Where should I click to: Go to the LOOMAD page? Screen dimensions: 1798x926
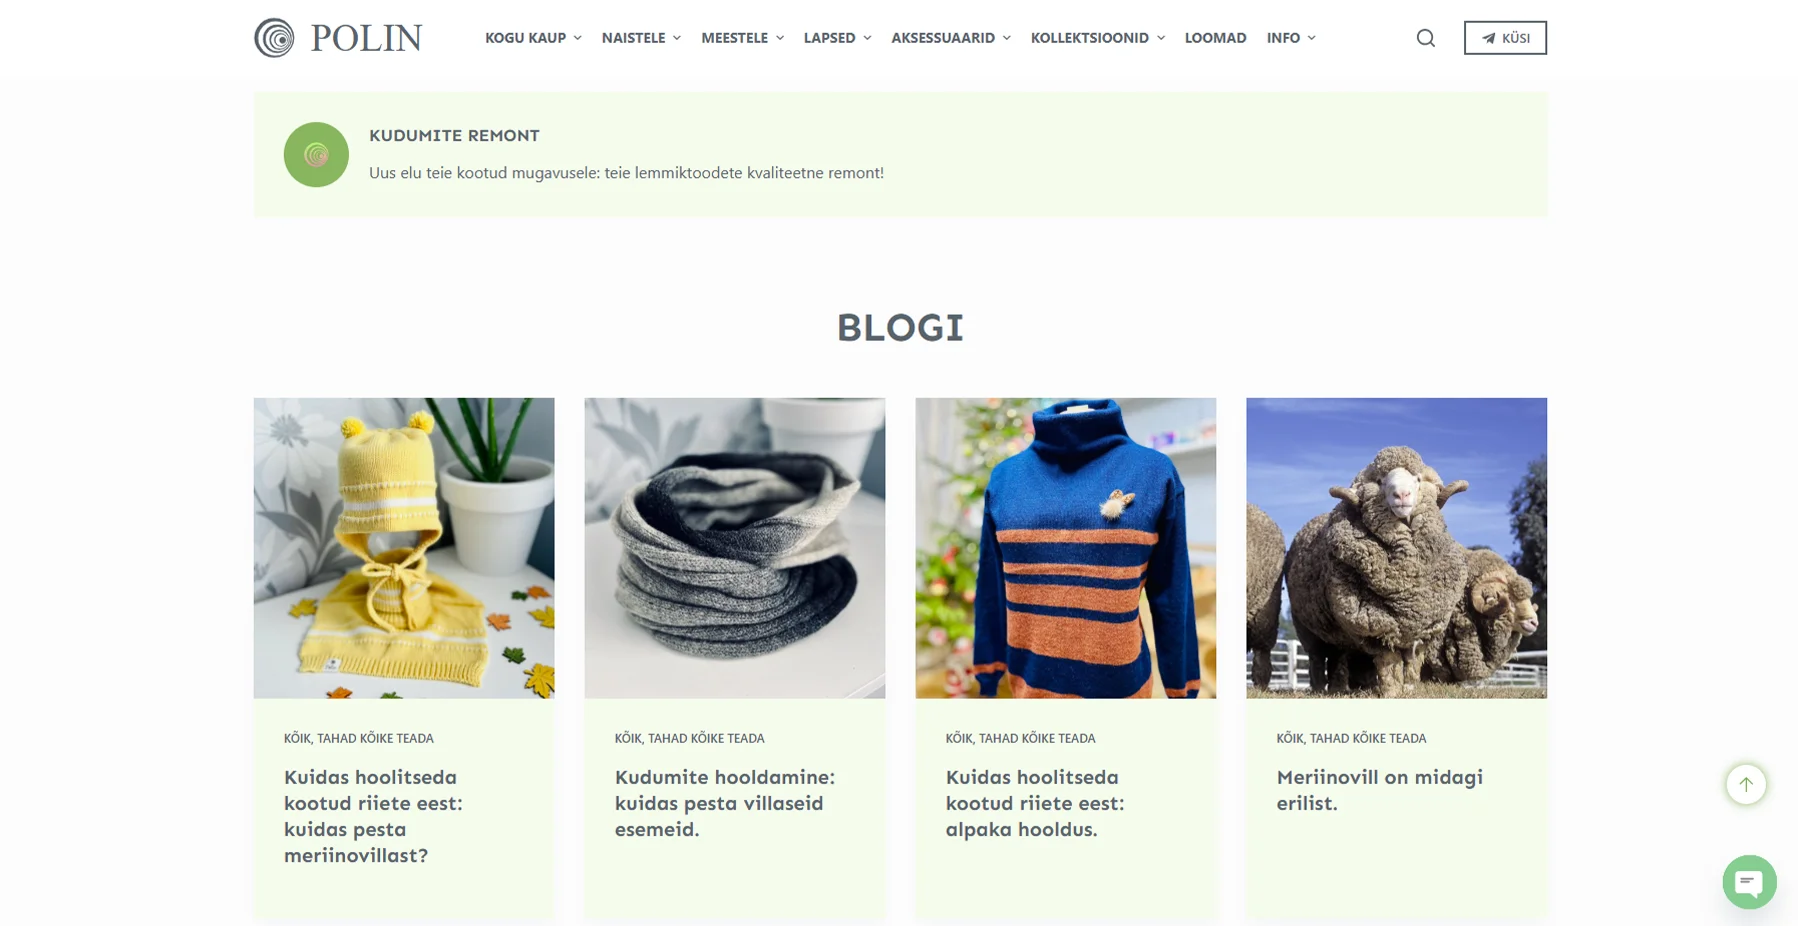click(x=1215, y=38)
